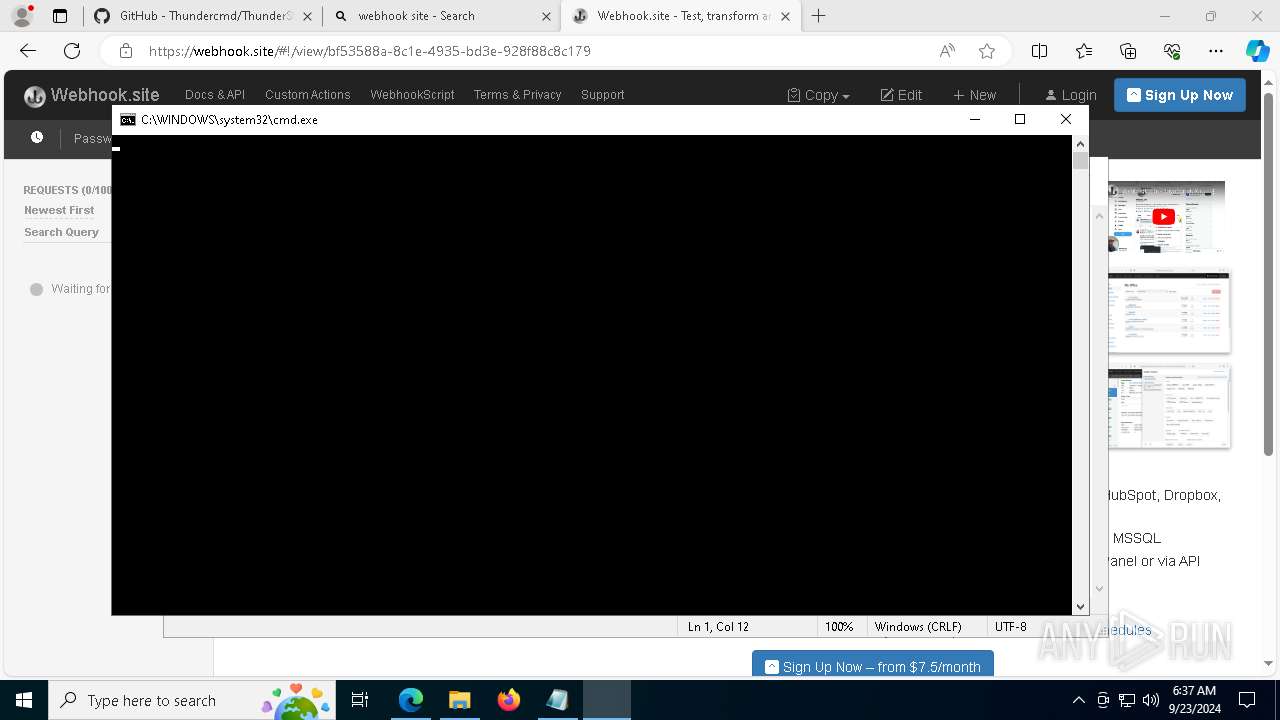
Task: Open the second screenshot thumbnail
Action: 1169,311
